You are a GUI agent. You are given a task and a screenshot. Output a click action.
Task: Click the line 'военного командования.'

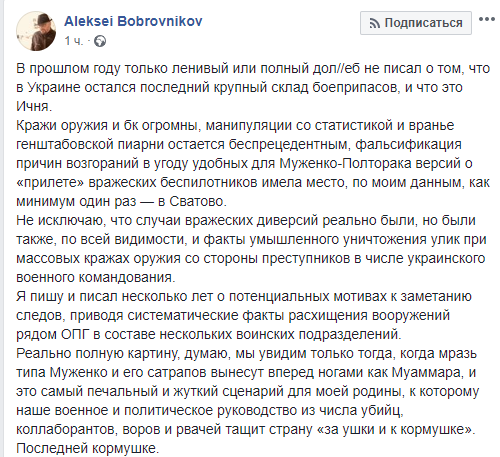click(x=96, y=277)
